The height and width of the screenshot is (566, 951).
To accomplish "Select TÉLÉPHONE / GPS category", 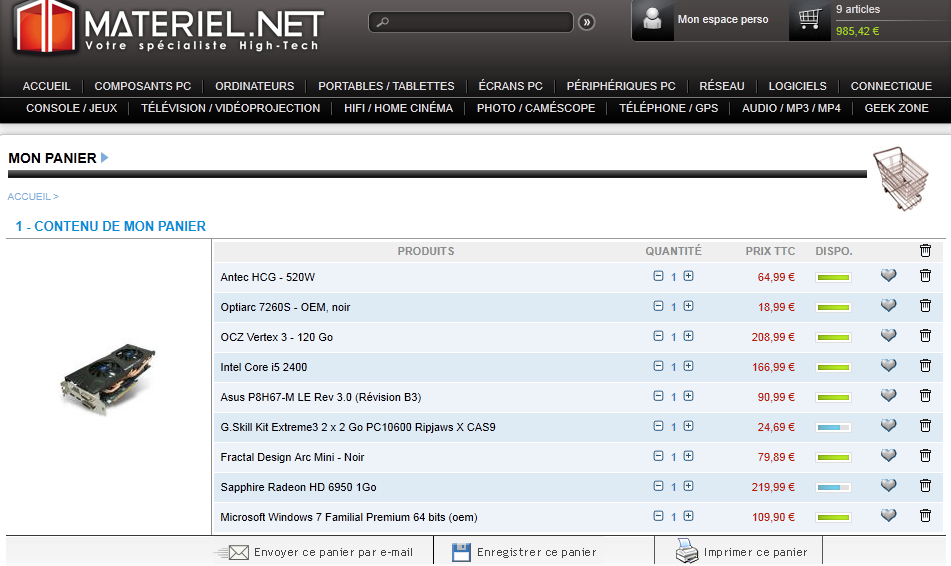I will coord(668,108).
